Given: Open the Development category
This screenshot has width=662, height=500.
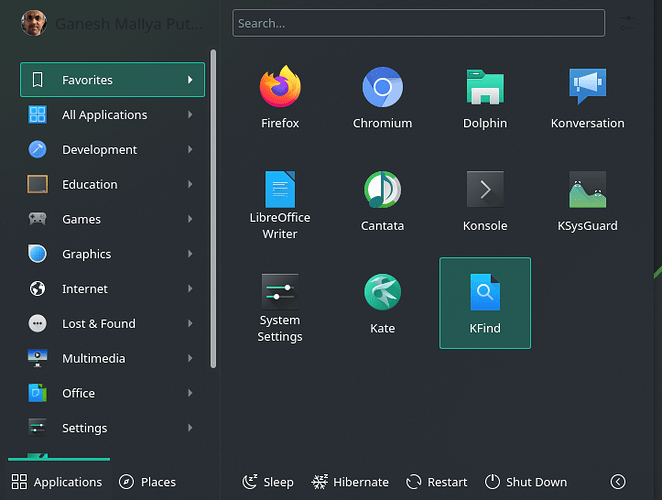Looking at the screenshot, I should pos(112,149).
